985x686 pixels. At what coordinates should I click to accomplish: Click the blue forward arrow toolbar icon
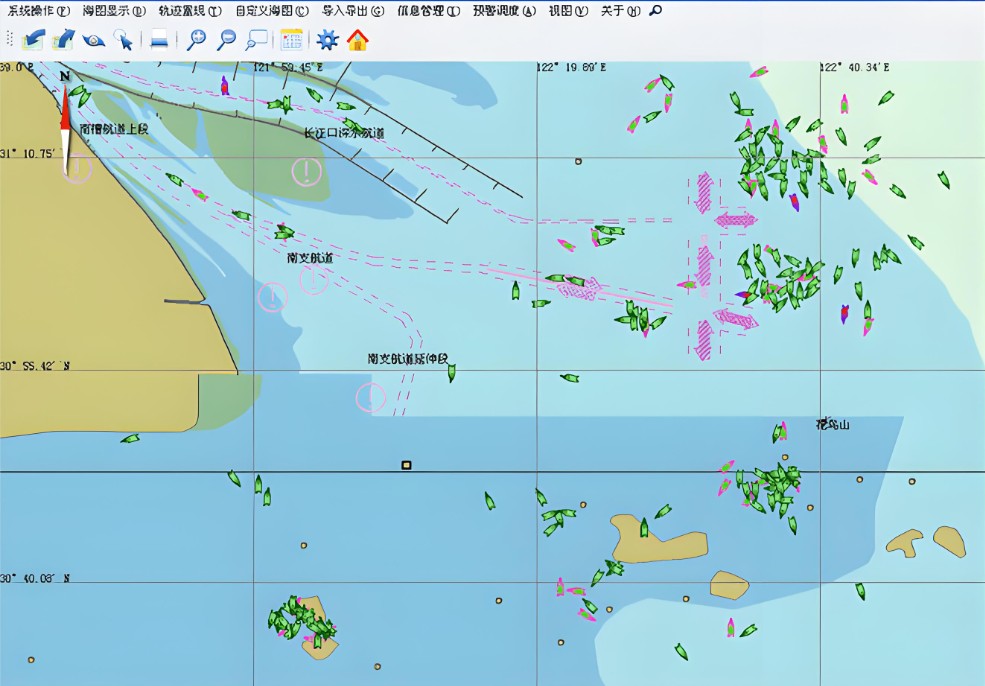click(x=64, y=40)
